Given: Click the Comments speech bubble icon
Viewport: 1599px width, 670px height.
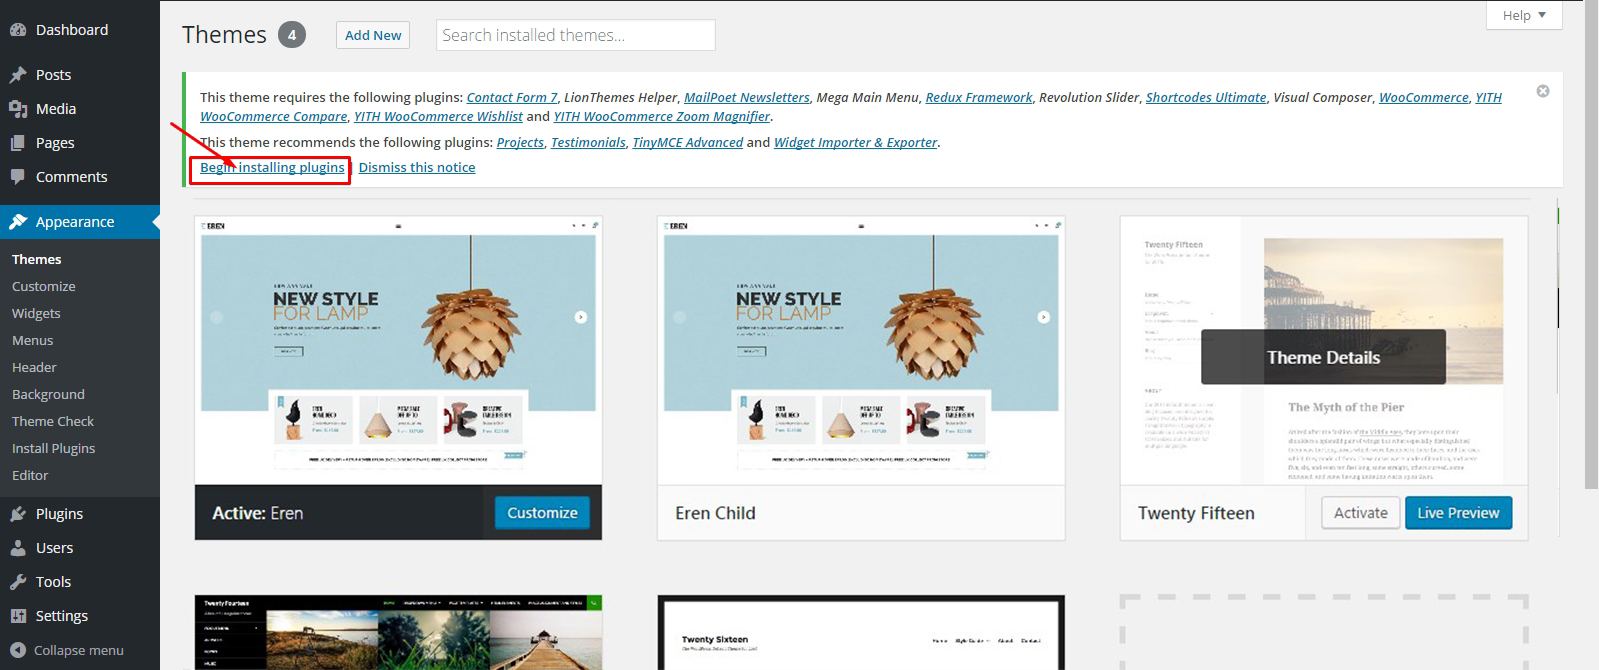Looking at the screenshot, I should 18,177.
